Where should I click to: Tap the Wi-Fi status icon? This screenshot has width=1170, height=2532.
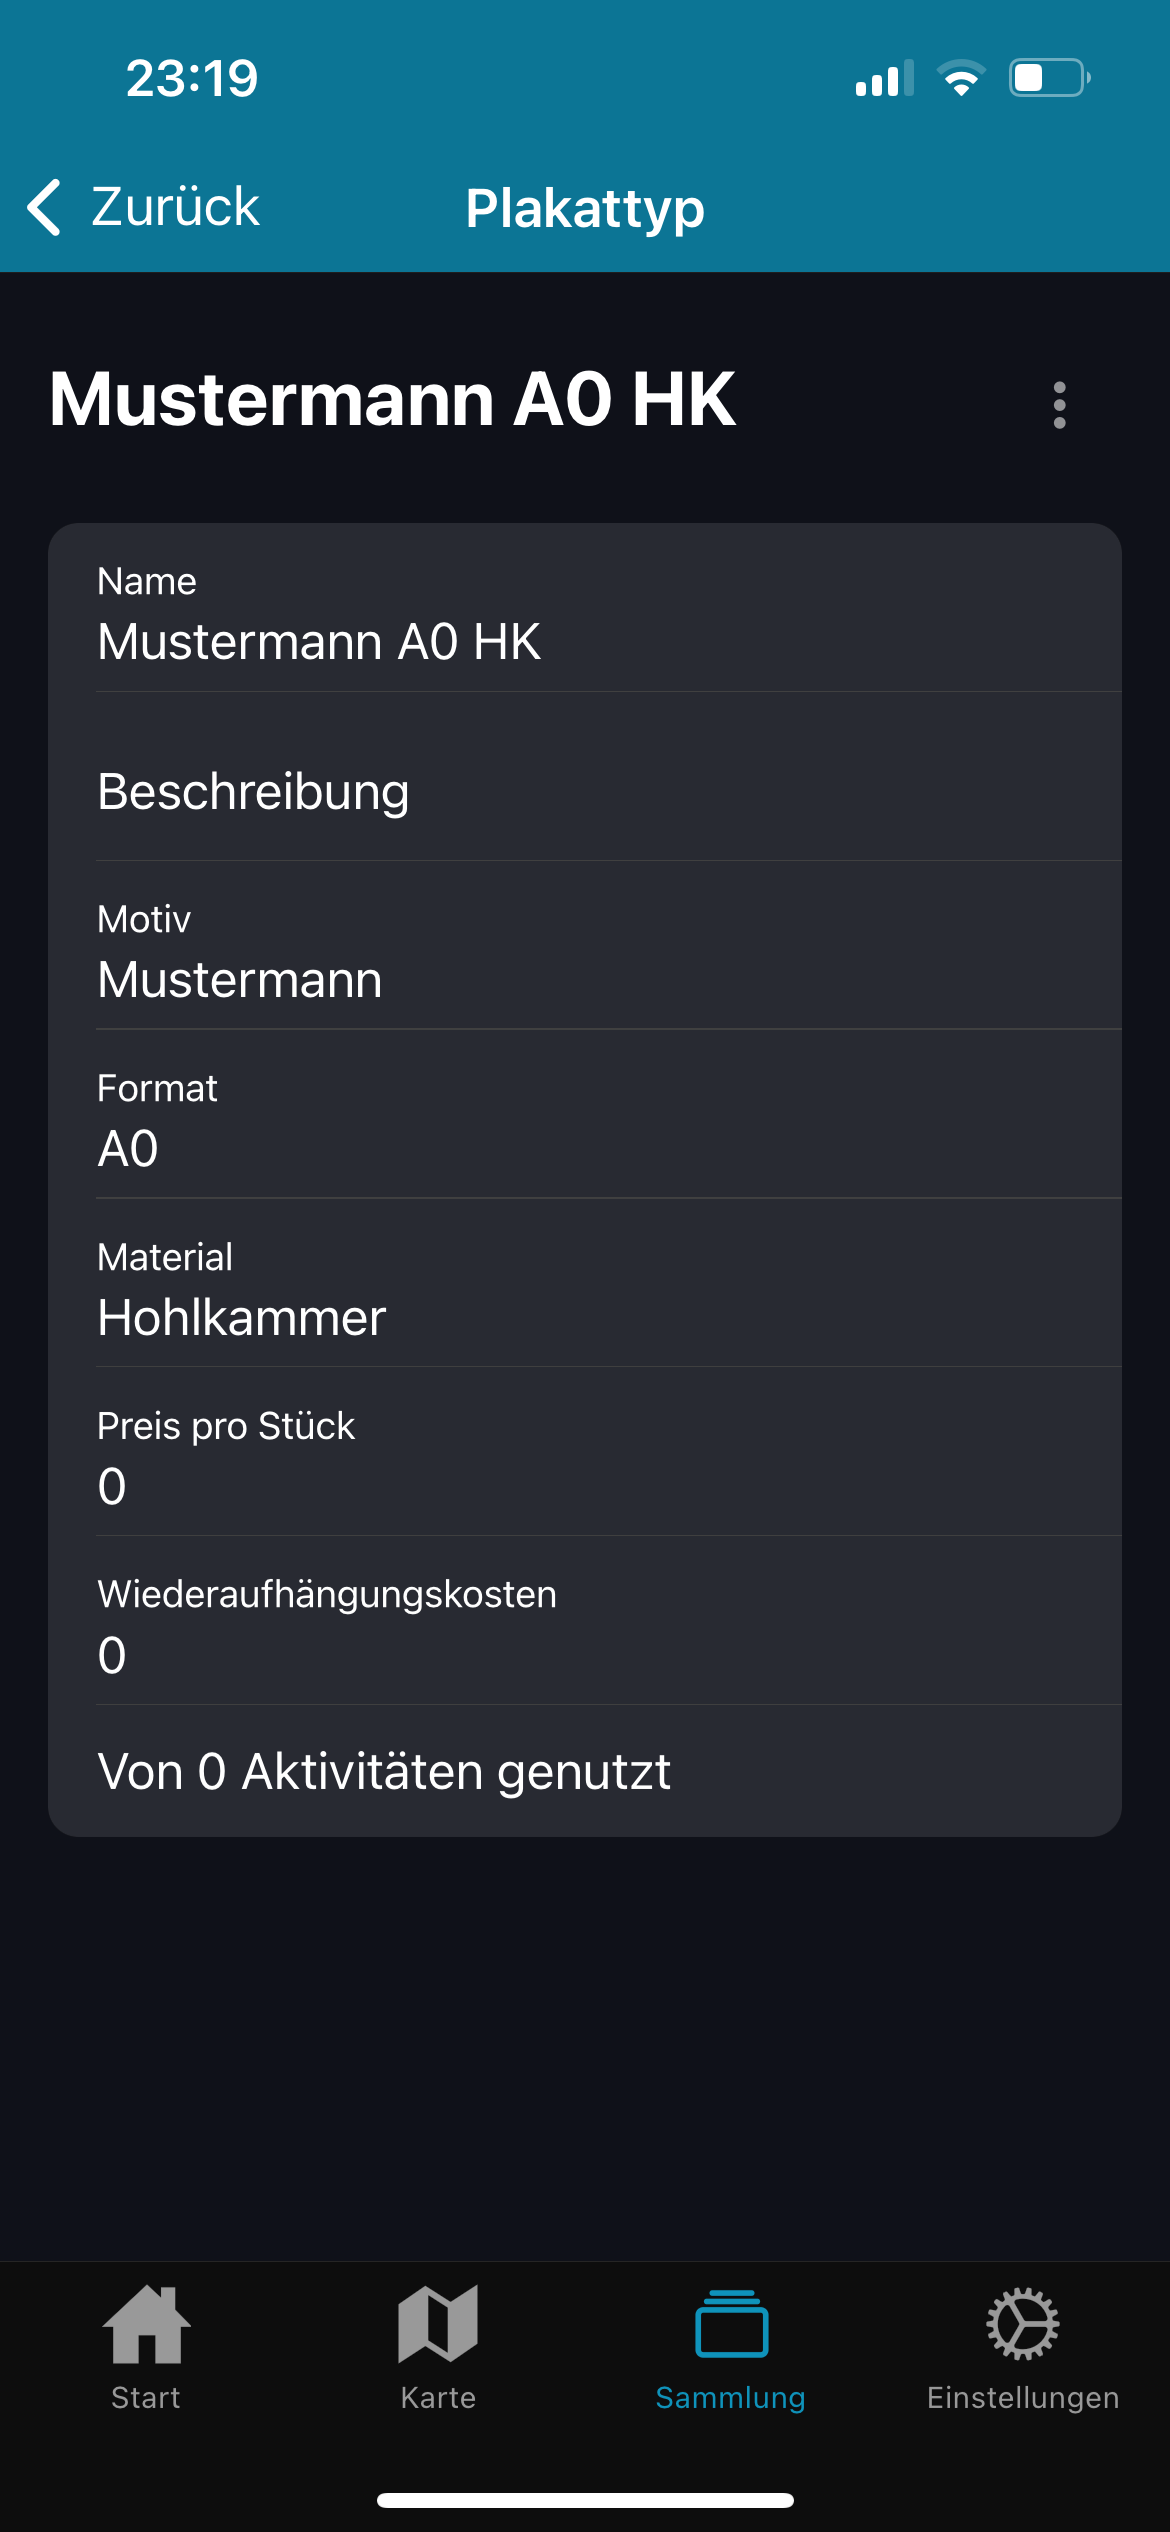[x=961, y=78]
